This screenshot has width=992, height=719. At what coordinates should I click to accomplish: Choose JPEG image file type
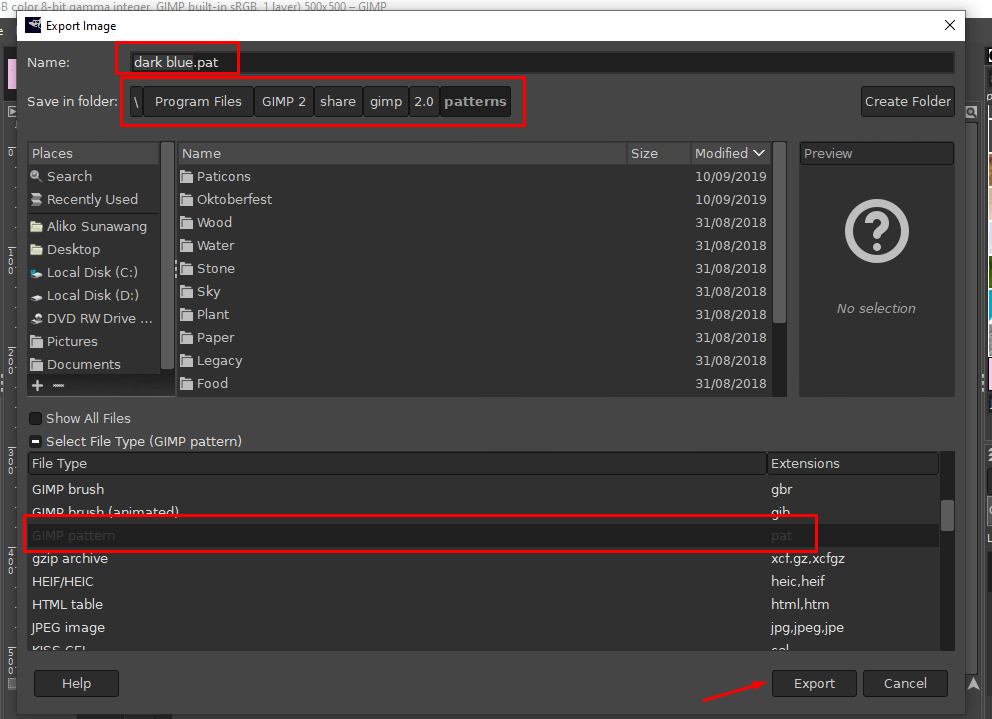click(x=483, y=627)
